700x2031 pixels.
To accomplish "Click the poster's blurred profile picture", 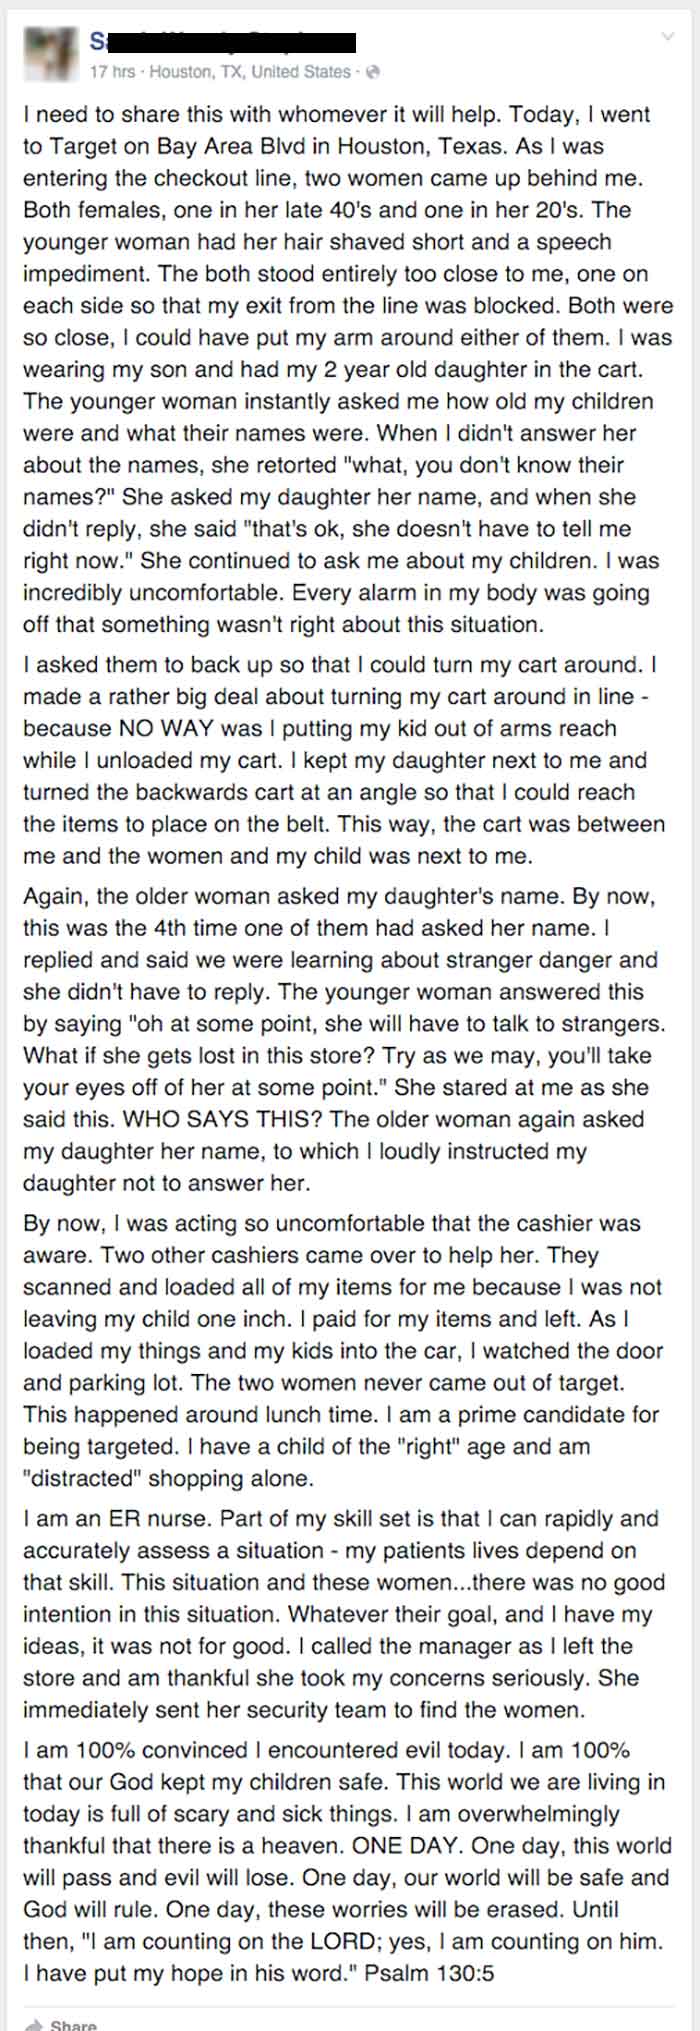I will (50, 51).
